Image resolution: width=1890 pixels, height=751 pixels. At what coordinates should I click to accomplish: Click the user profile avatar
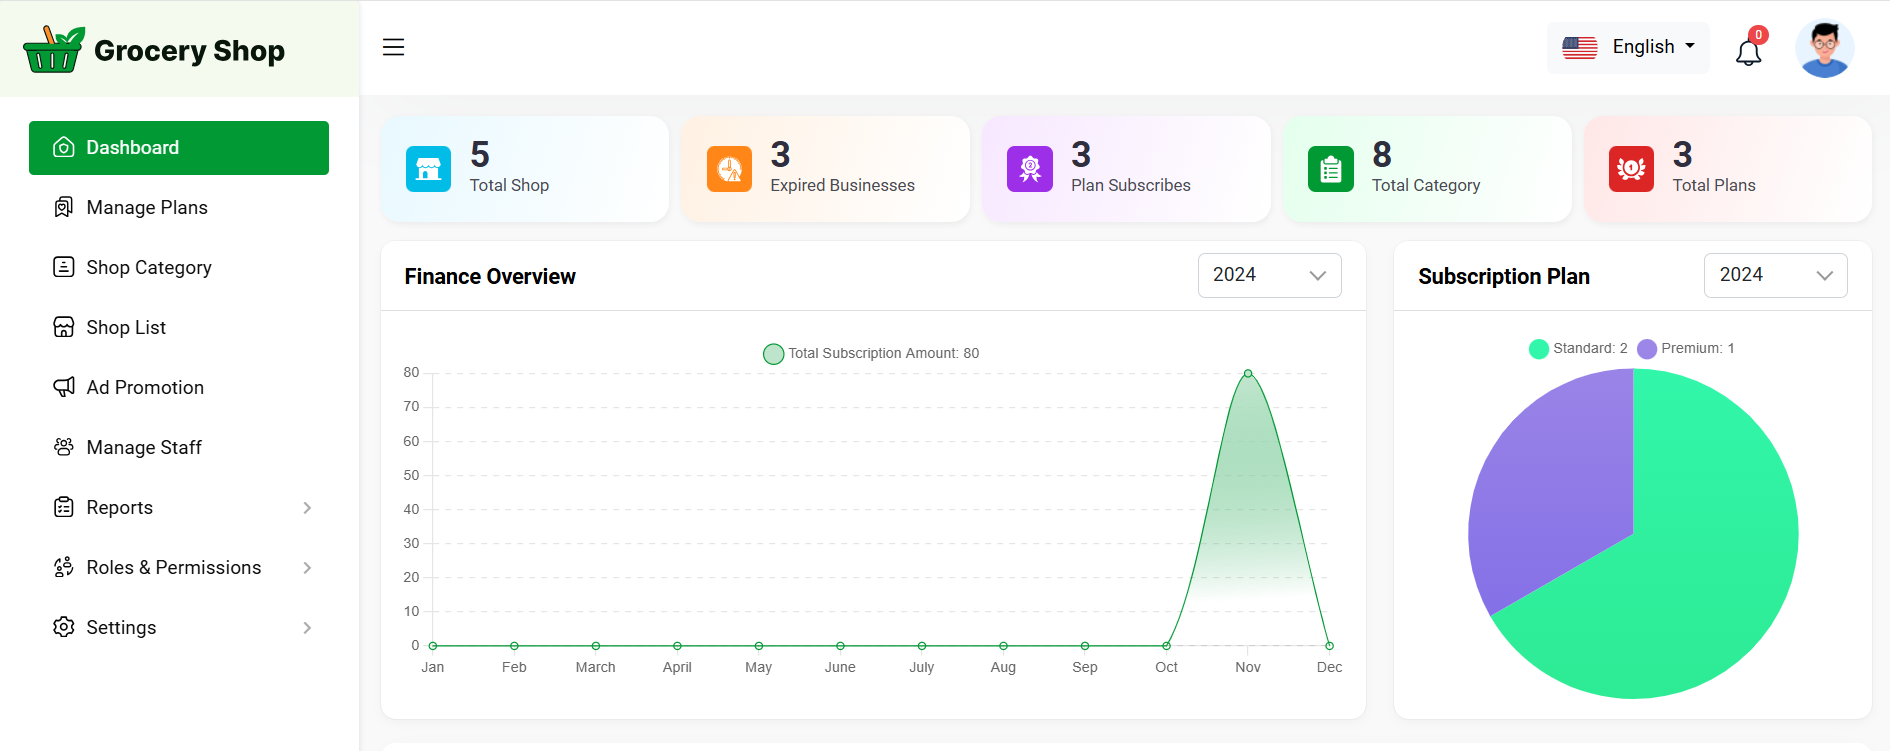tap(1824, 49)
